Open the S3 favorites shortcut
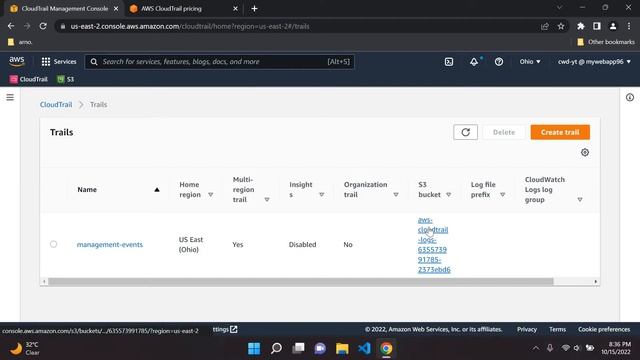Viewport: 640px width, 360px height. [66, 79]
